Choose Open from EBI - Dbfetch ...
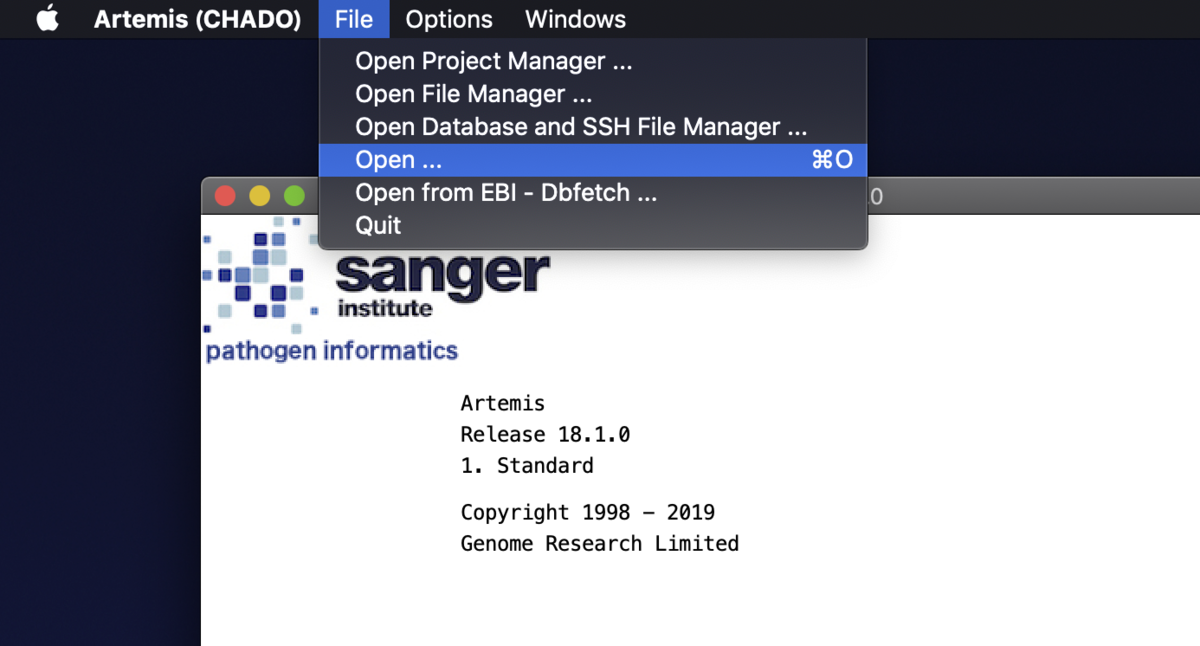This screenshot has height=646, width=1200. click(x=593, y=192)
